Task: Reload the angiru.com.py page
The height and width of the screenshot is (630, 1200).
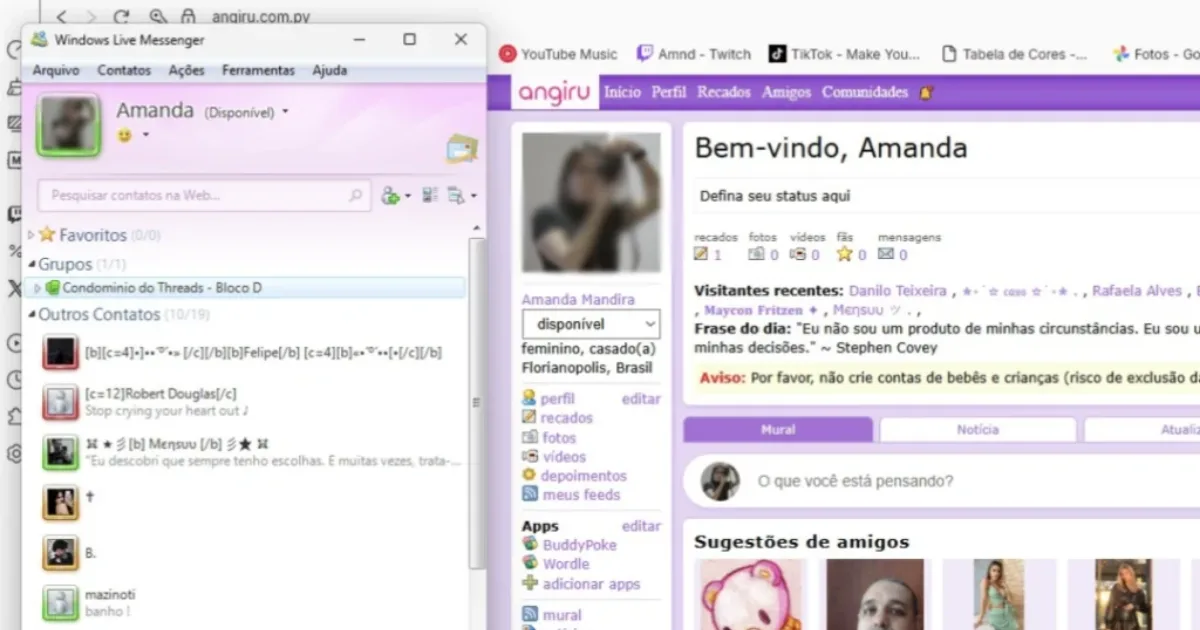Action: 122,16
